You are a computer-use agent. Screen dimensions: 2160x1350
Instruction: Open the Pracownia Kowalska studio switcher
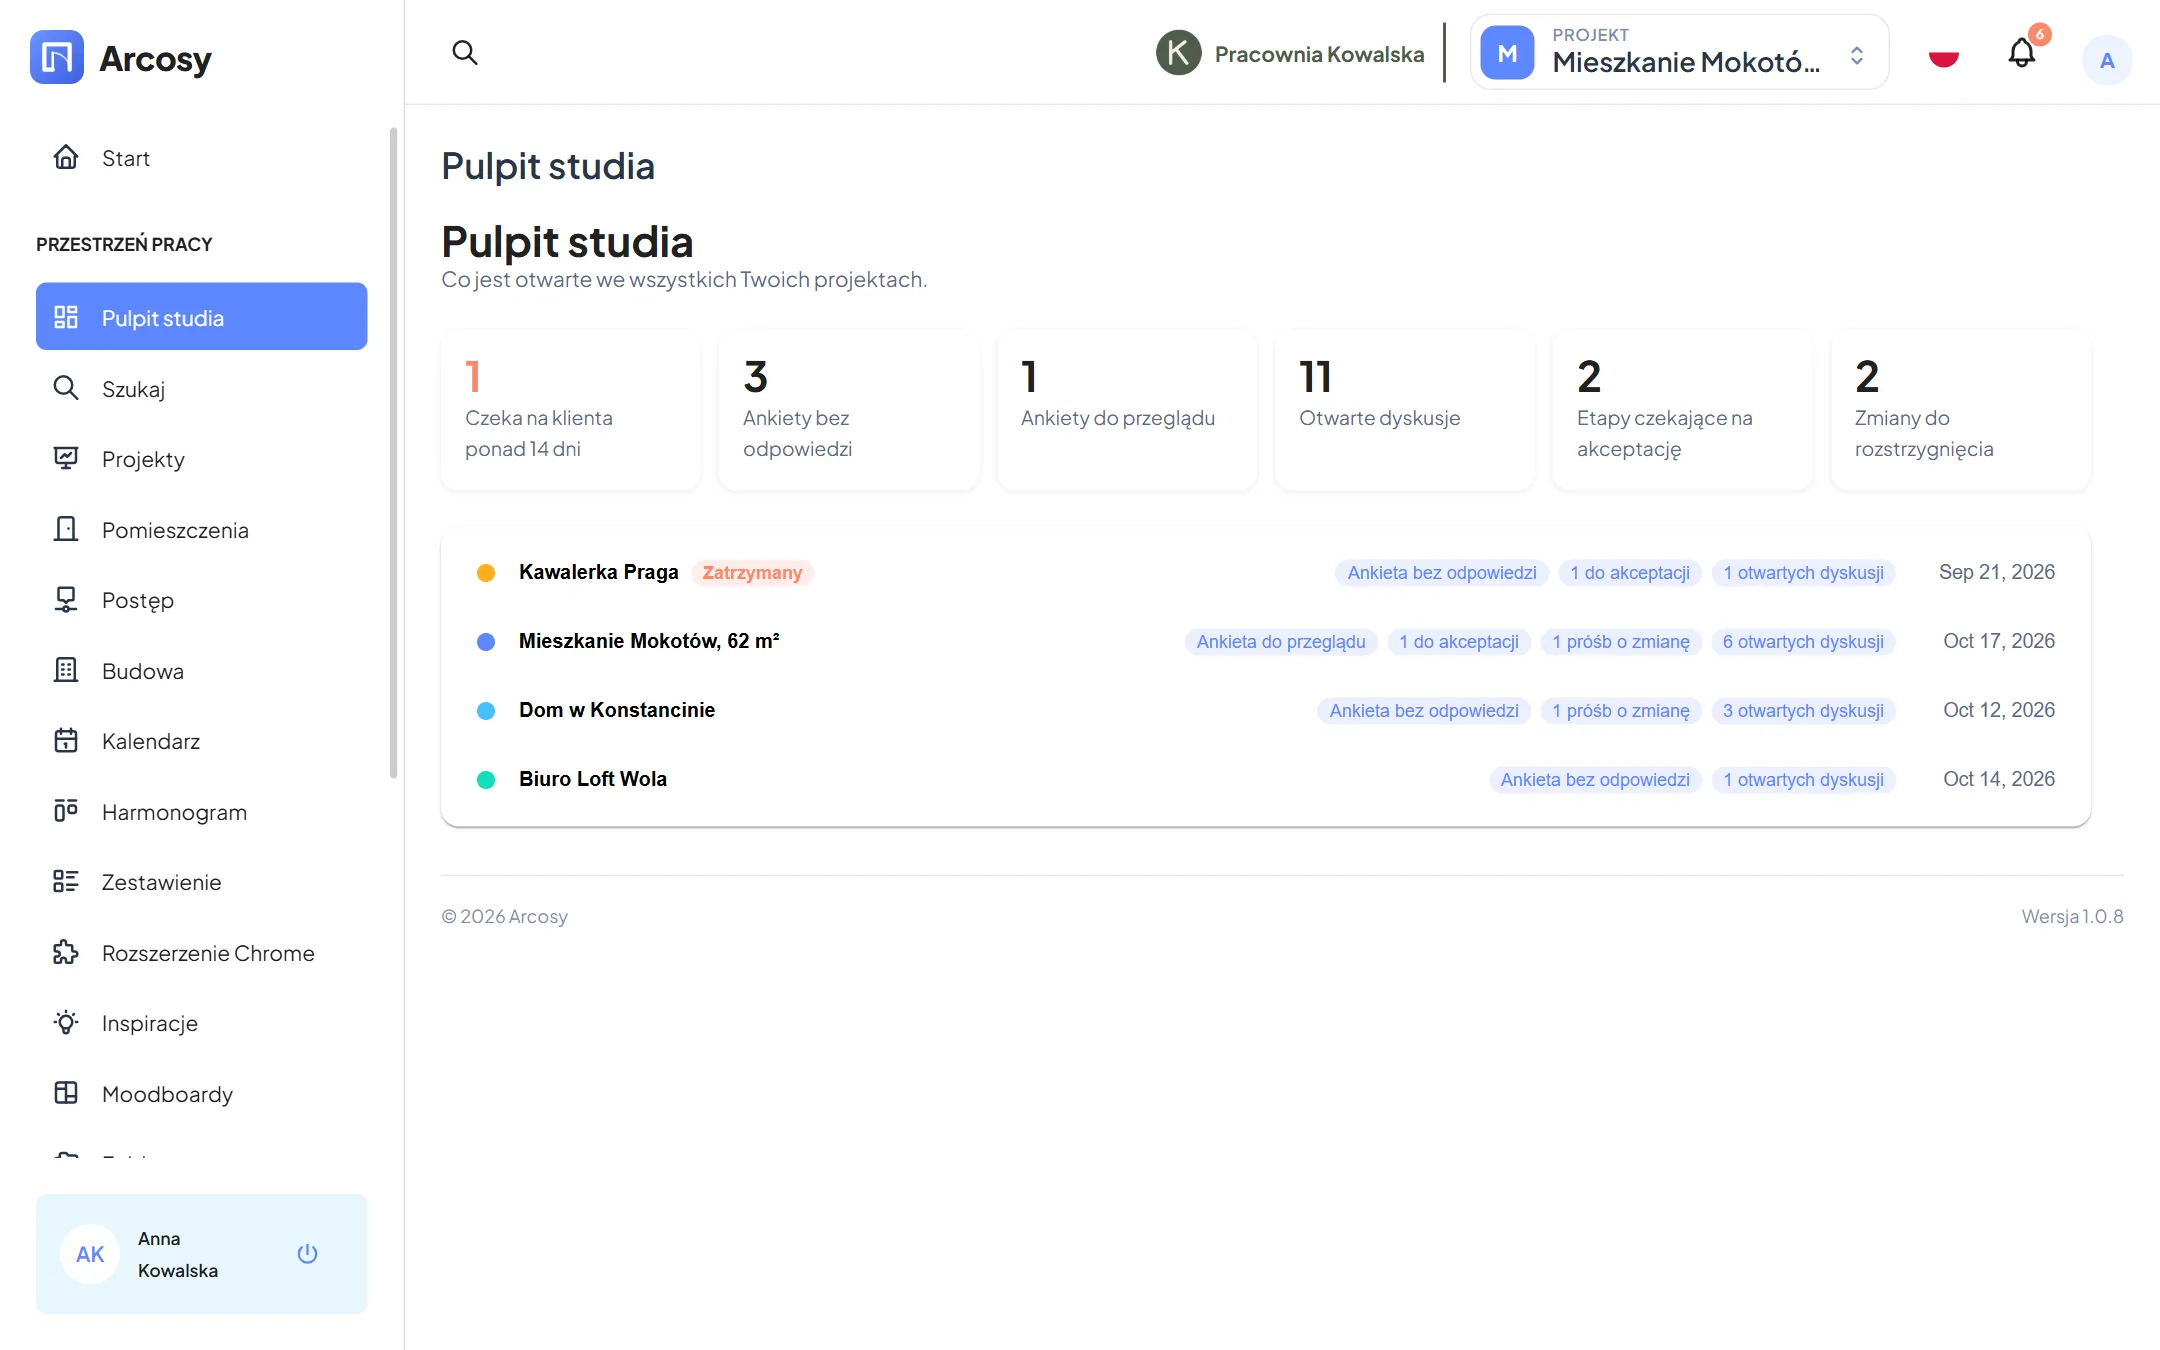(1290, 53)
